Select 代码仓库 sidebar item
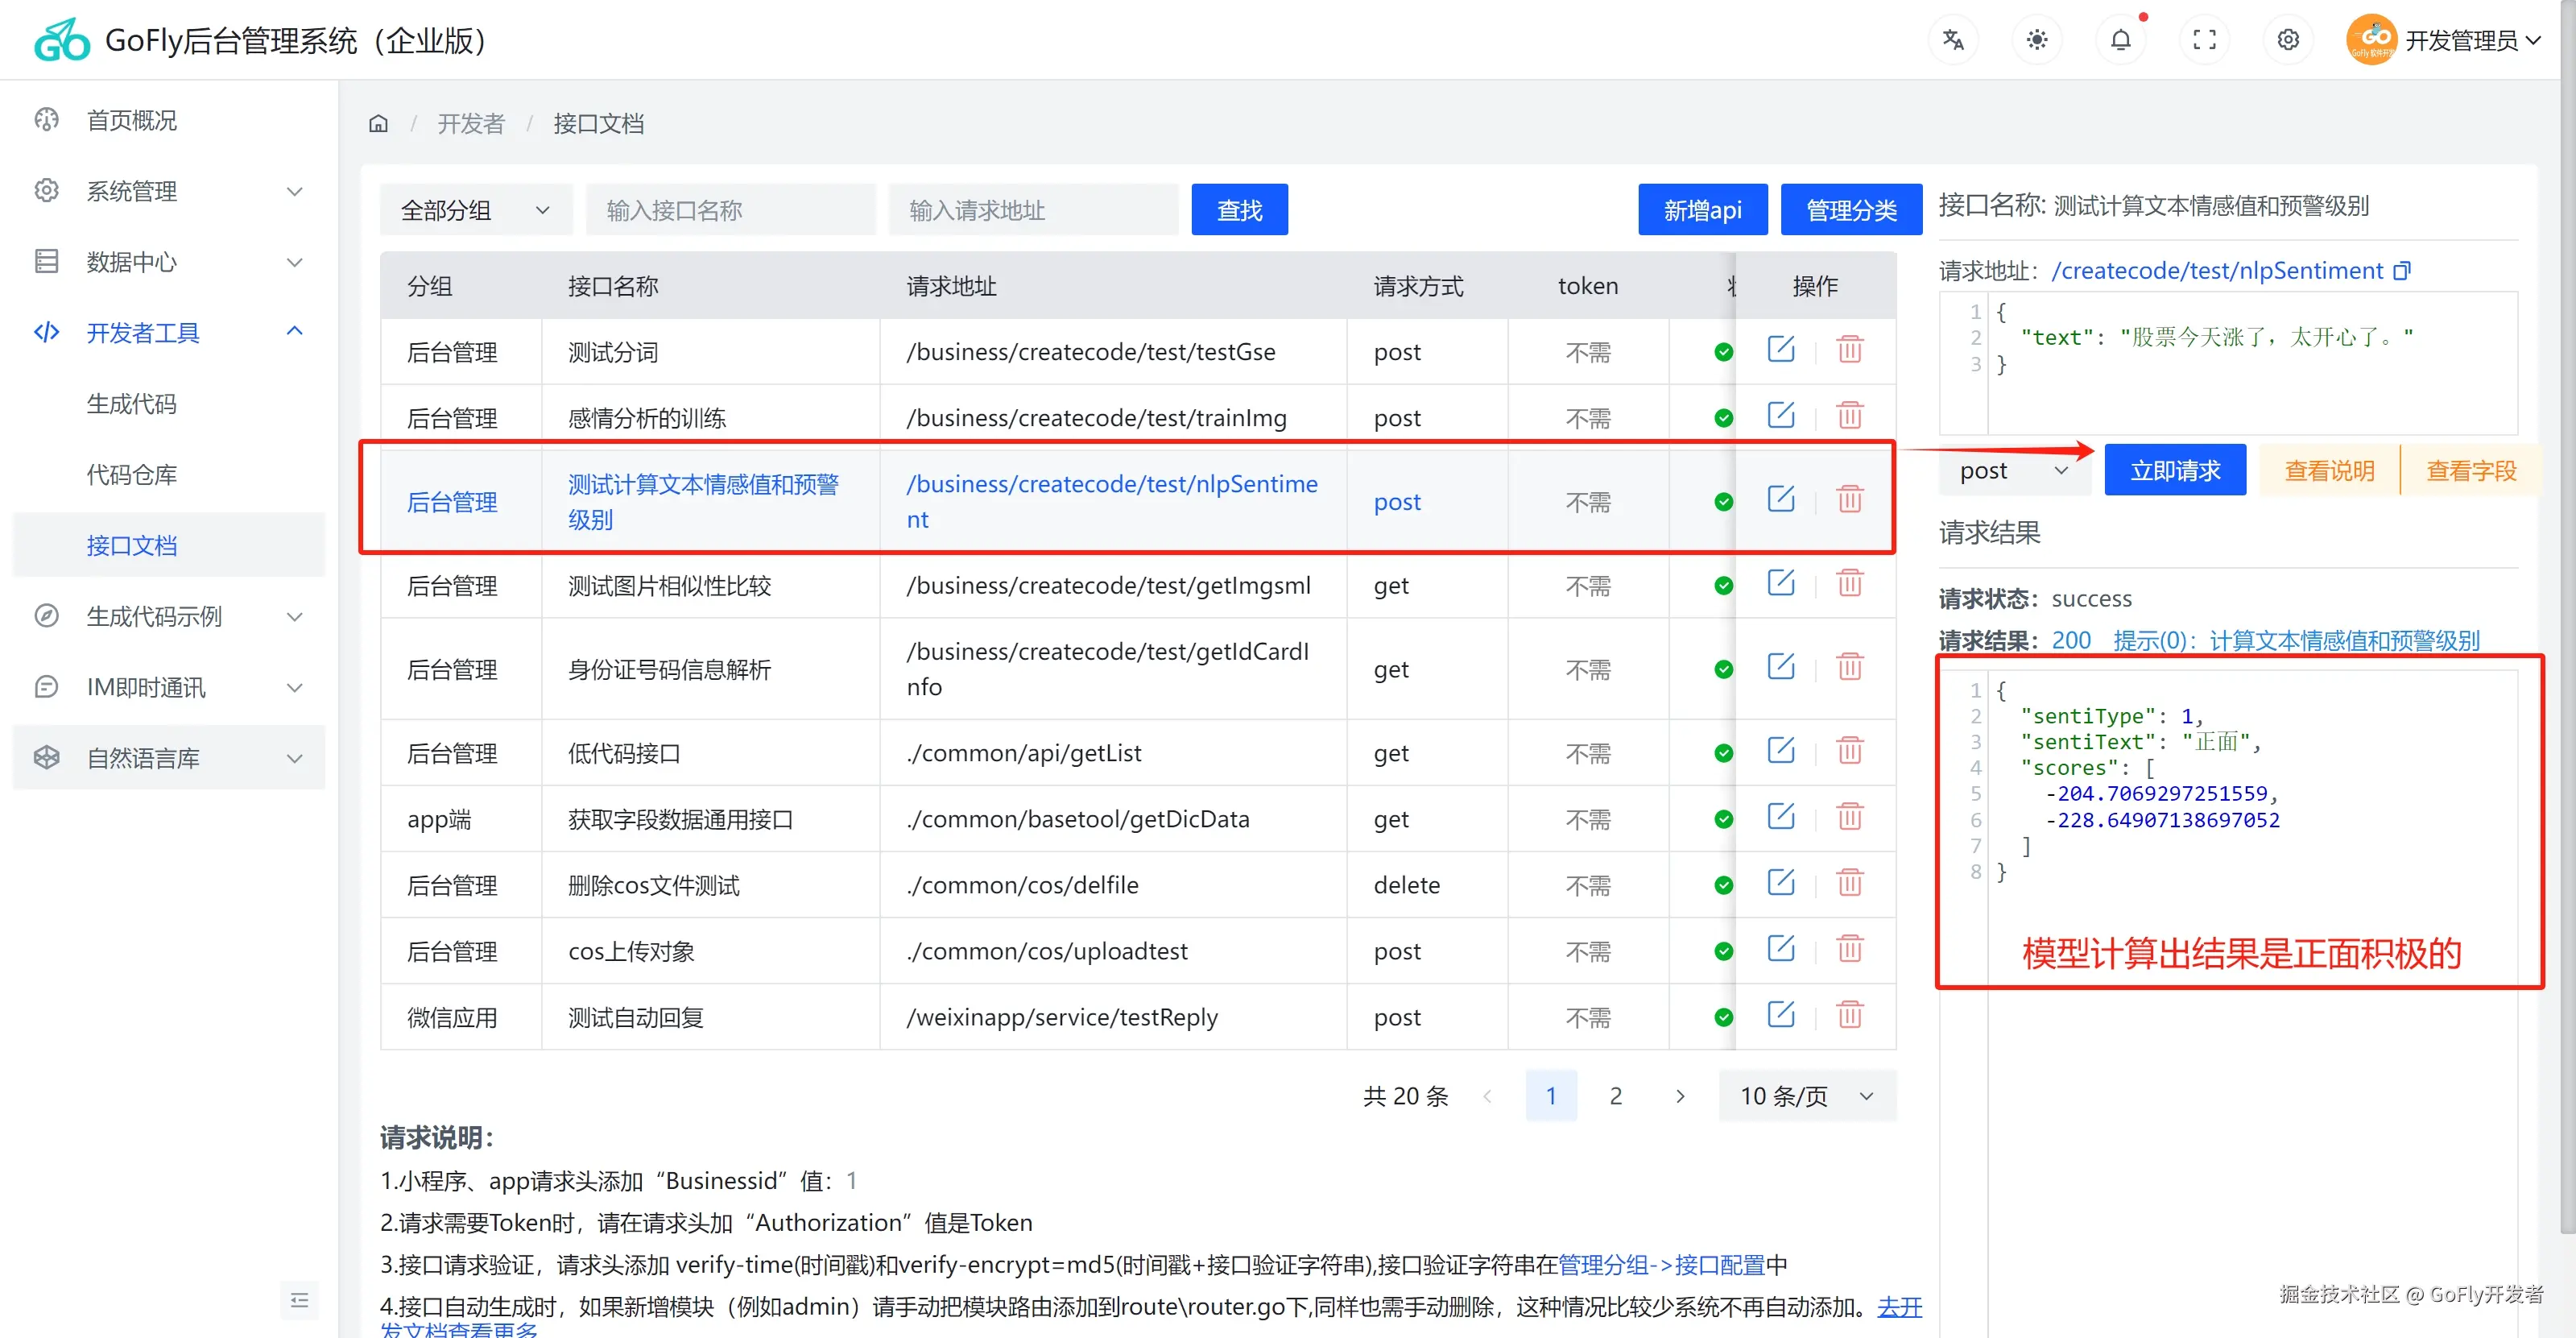Image resolution: width=2576 pixels, height=1338 pixels. pos(131,474)
